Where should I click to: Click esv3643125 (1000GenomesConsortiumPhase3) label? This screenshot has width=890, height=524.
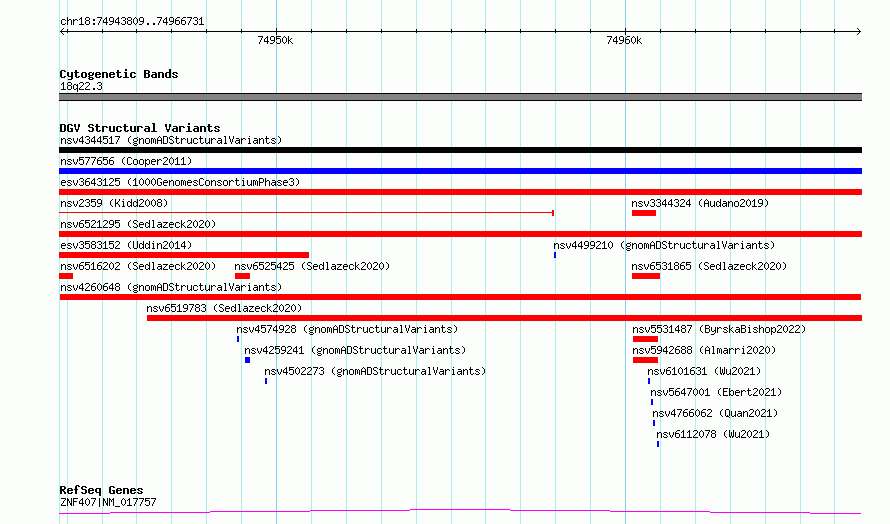[180, 182]
